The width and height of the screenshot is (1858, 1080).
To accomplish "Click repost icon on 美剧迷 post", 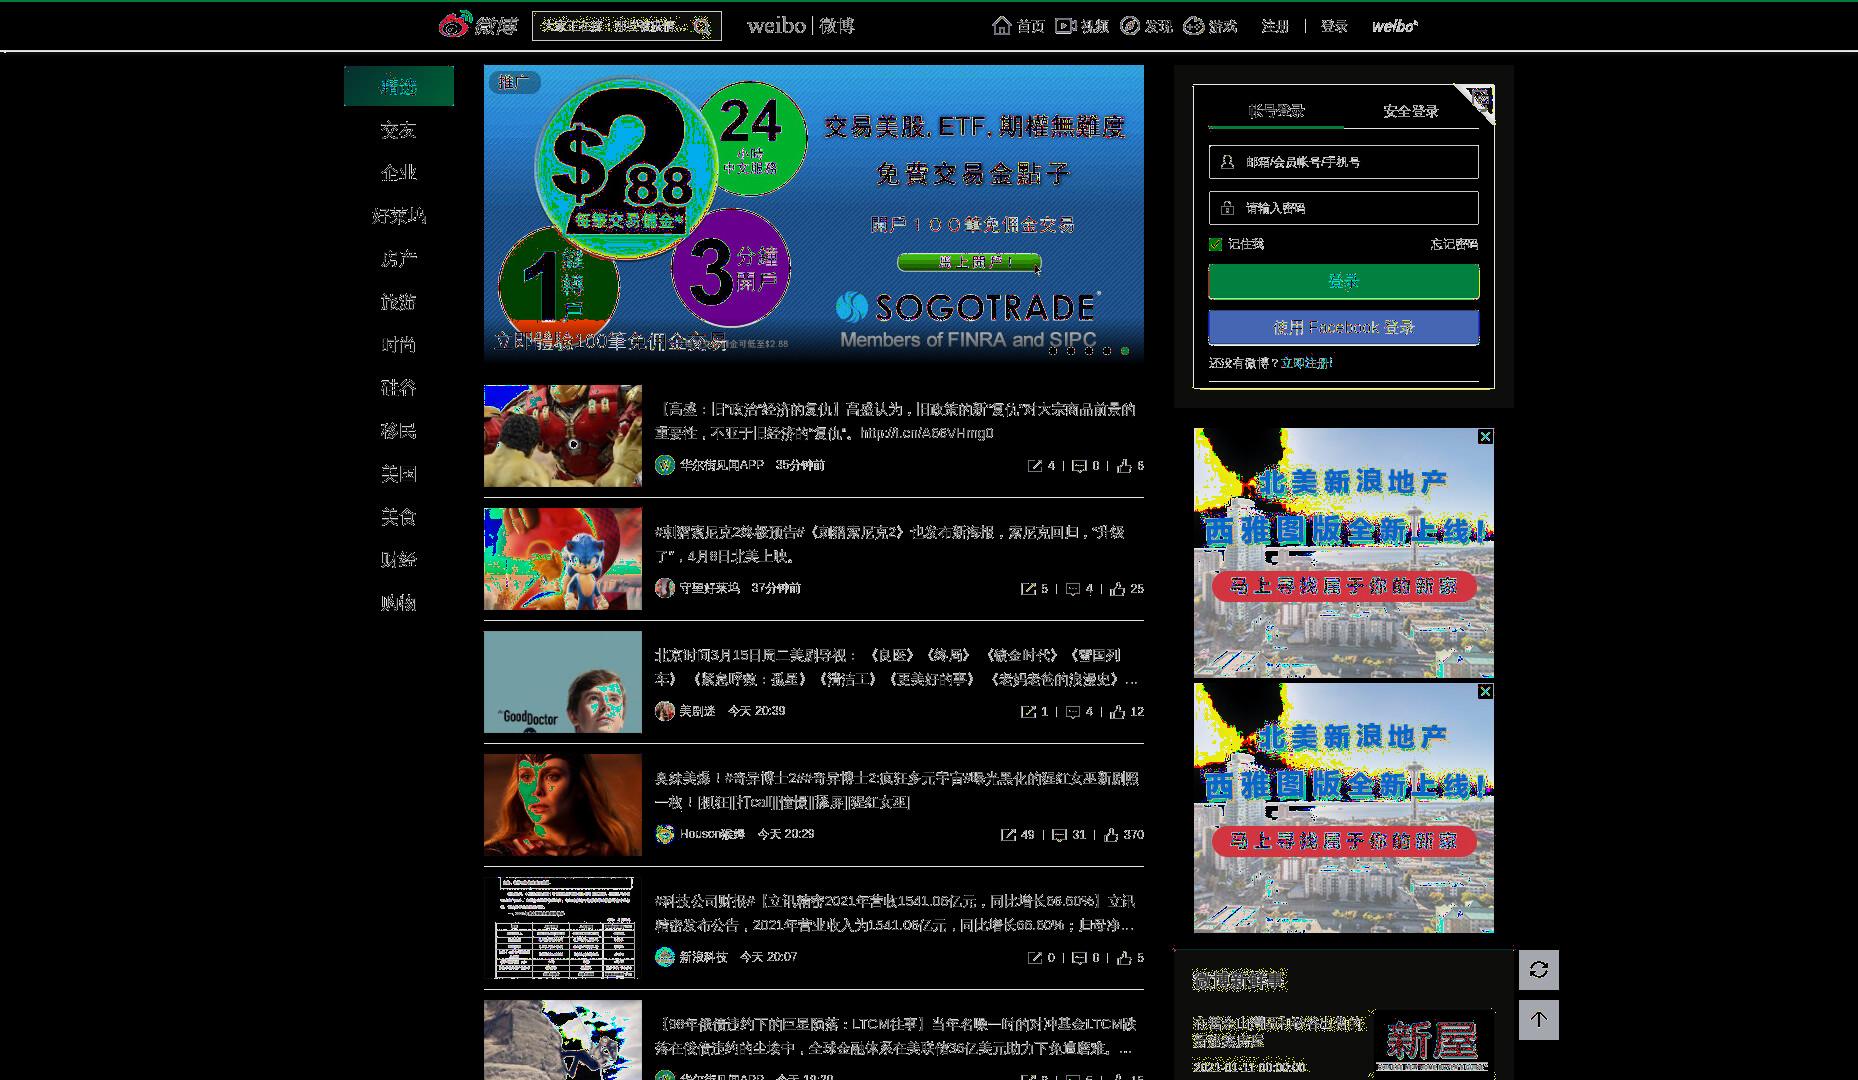I will pos(1028,712).
